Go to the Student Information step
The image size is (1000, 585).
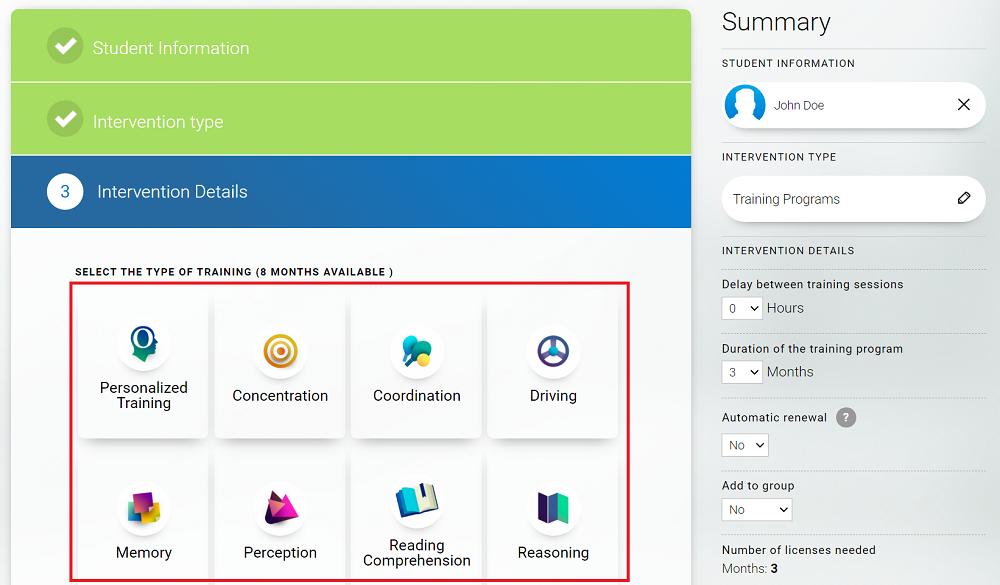pos(171,48)
